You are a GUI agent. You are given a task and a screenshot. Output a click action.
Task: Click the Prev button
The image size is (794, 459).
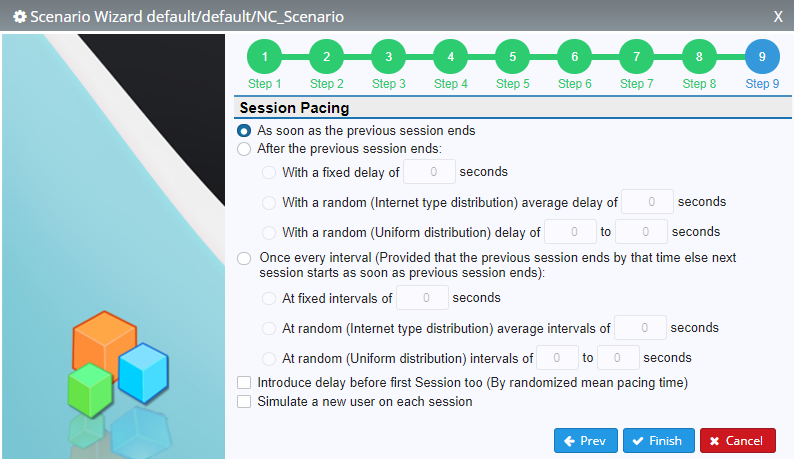click(585, 441)
